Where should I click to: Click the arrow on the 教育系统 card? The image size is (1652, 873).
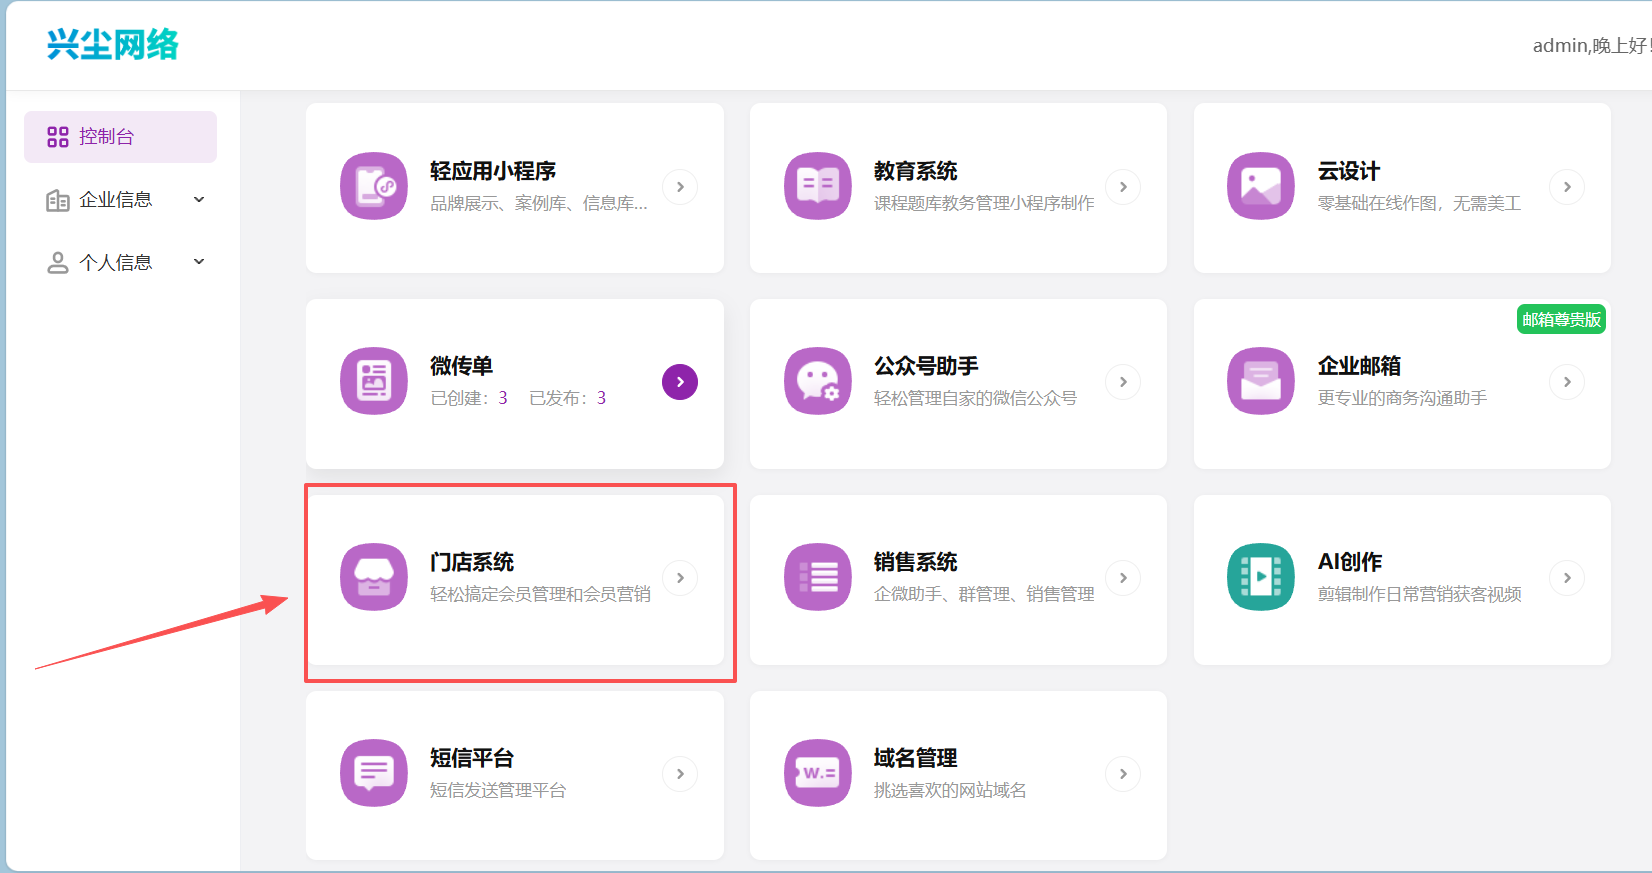tap(1123, 187)
